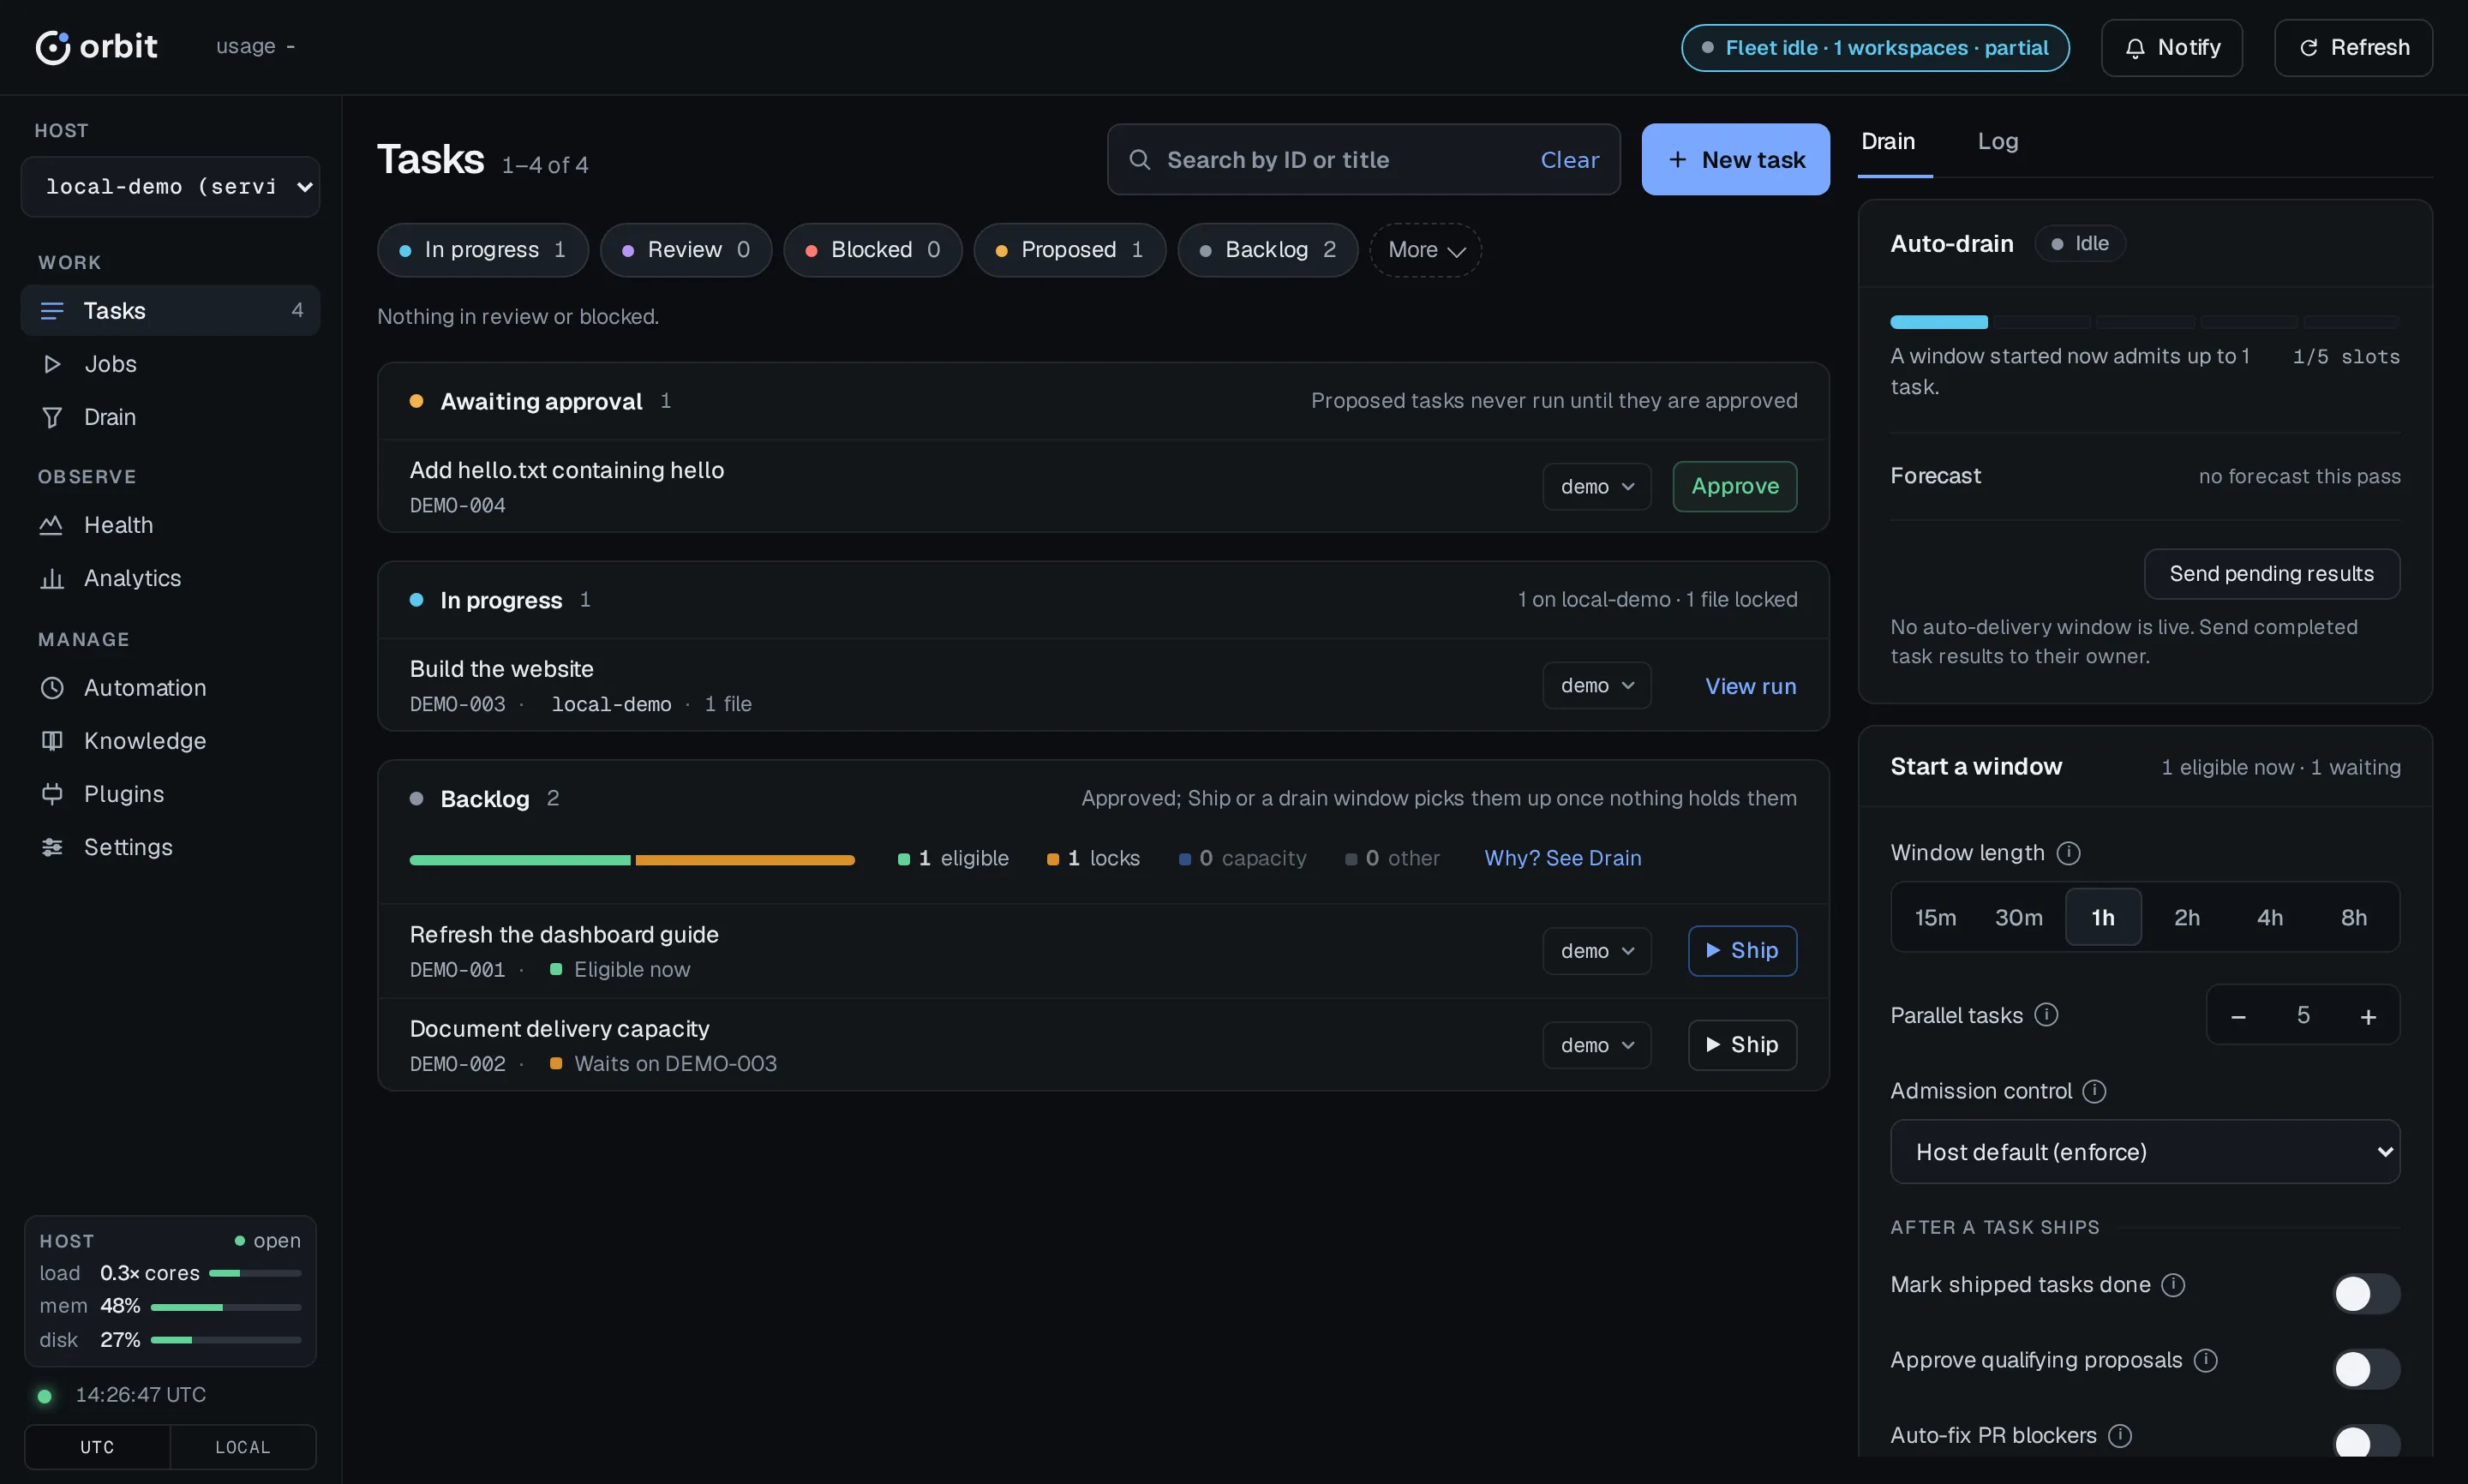Open Host default (enforce) admission dropdown

point(2145,1152)
